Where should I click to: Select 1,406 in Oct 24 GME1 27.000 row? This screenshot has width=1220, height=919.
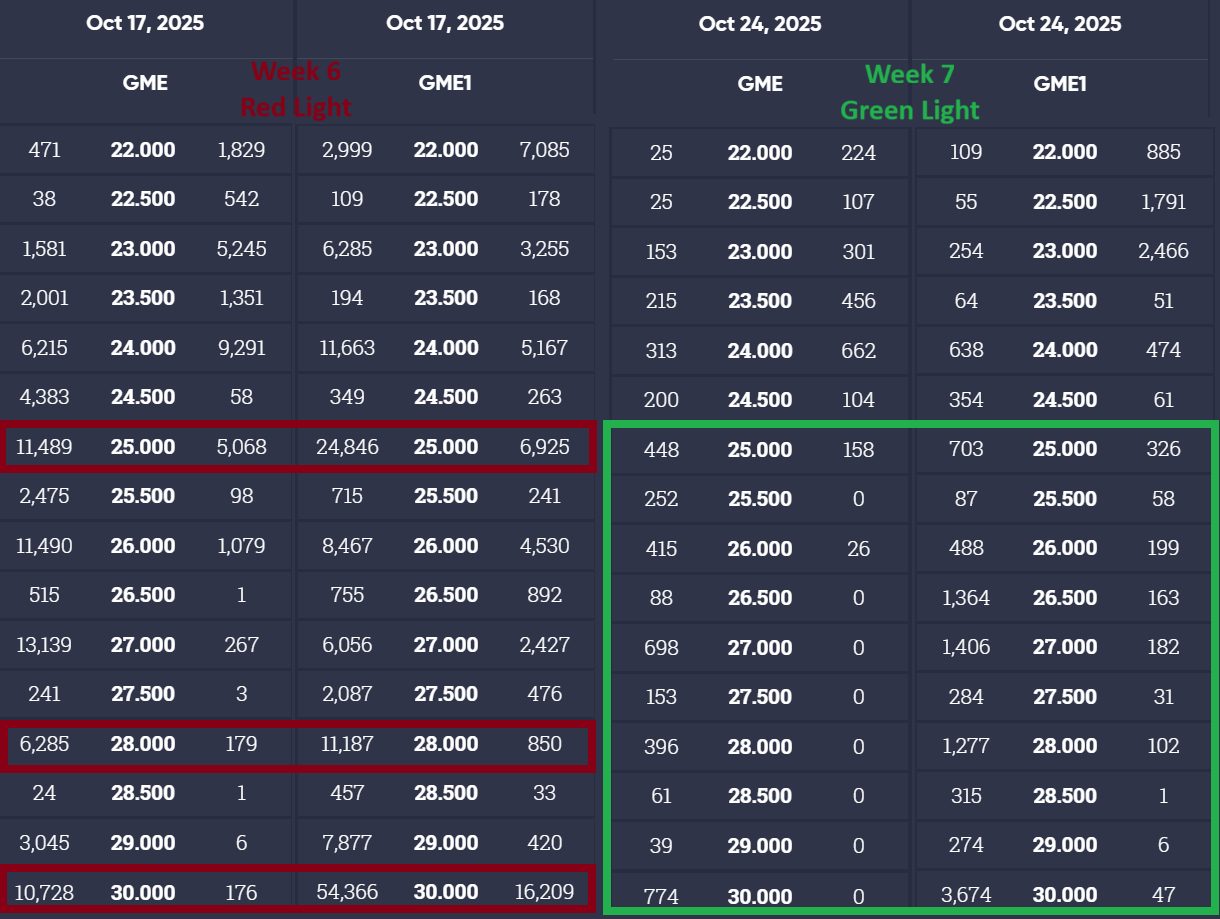[966, 647]
